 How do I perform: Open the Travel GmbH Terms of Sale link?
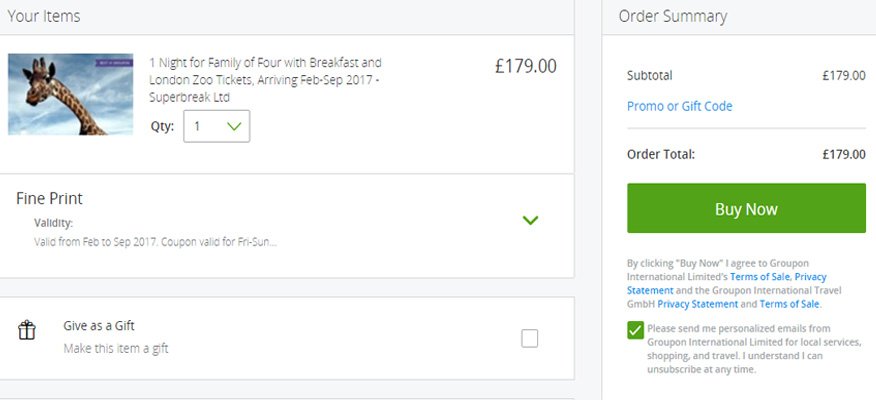click(789, 304)
